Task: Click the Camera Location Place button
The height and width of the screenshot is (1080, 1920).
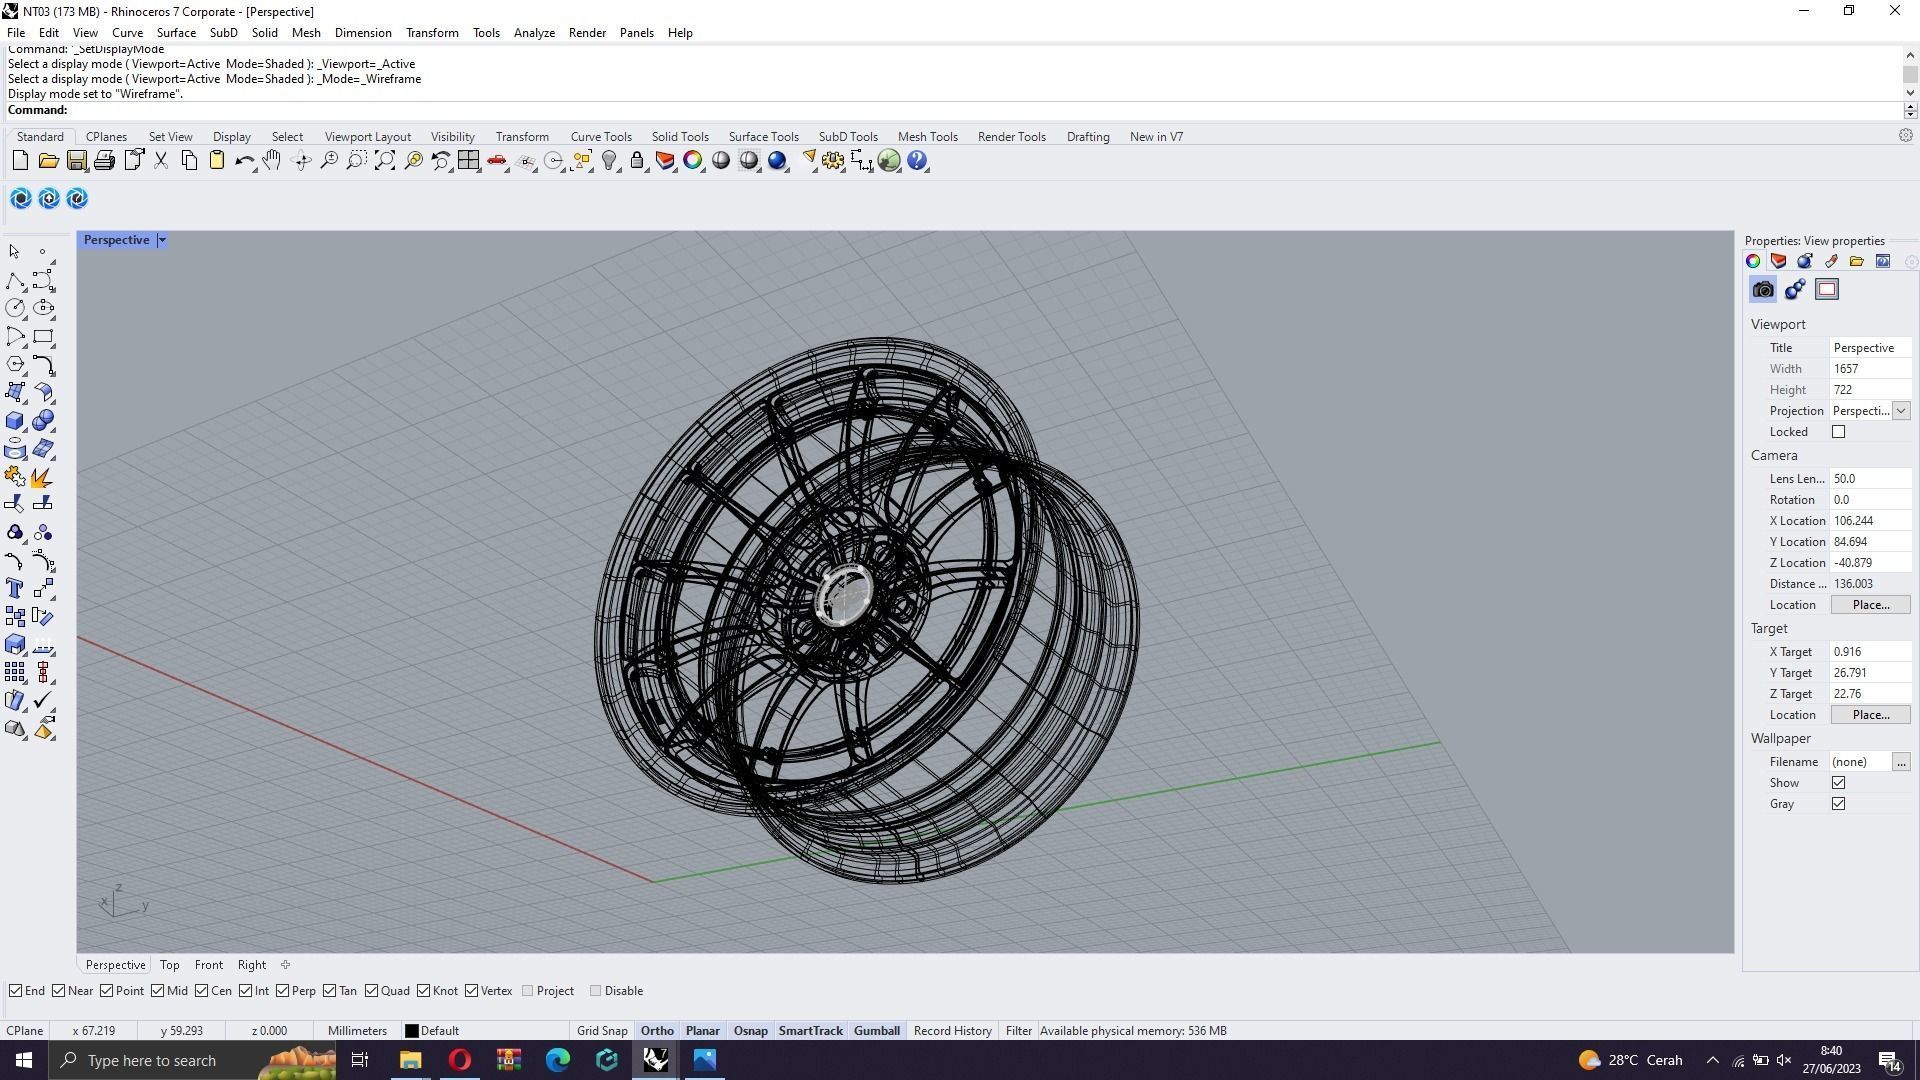Action: (x=1870, y=605)
